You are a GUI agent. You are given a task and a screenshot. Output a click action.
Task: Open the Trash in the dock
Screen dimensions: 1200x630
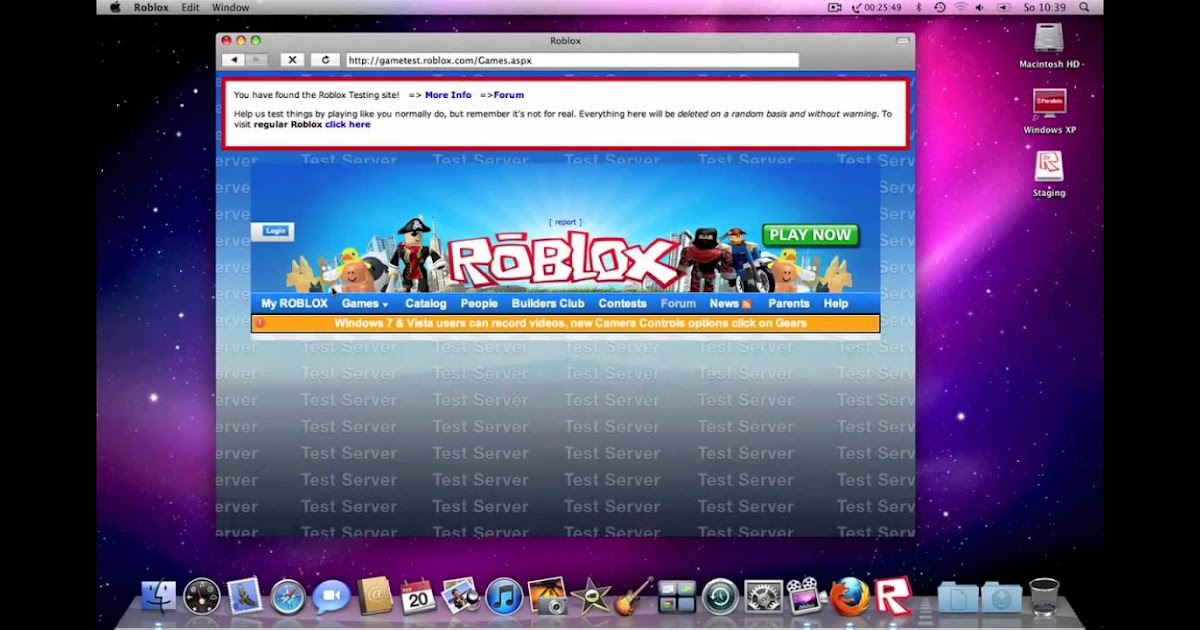click(1044, 597)
